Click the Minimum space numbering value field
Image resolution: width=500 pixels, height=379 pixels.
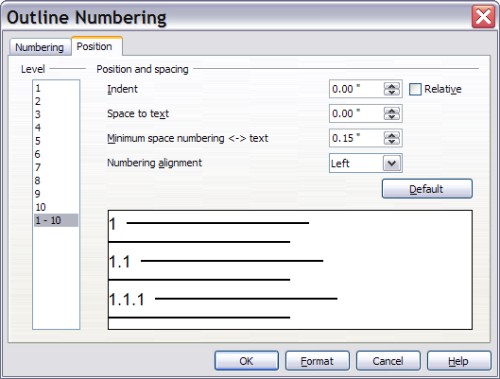click(x=356, y=138)
